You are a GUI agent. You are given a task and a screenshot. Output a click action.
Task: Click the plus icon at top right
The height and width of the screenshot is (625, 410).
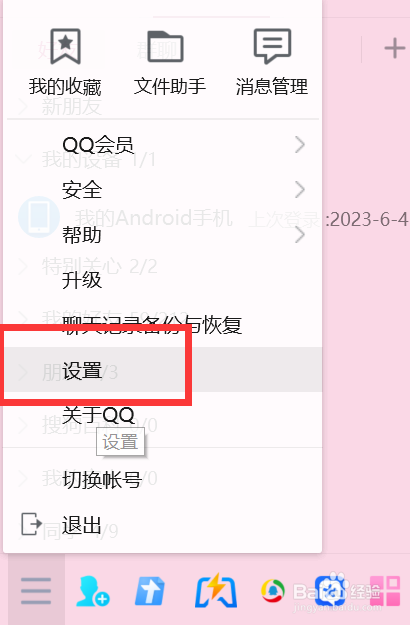[394, 49]
